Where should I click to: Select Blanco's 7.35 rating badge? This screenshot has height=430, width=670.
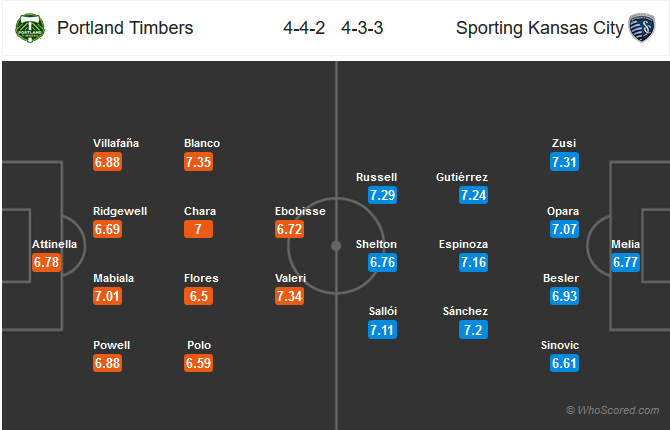198,162
